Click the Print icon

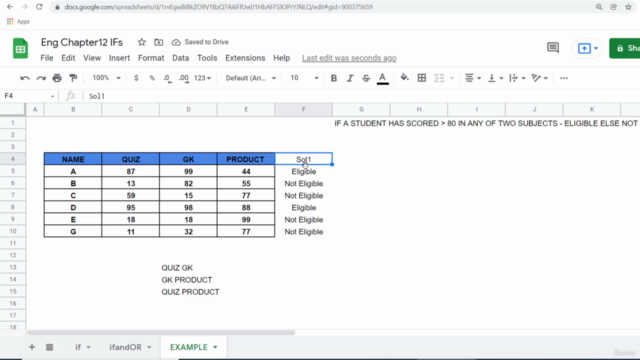57,78
